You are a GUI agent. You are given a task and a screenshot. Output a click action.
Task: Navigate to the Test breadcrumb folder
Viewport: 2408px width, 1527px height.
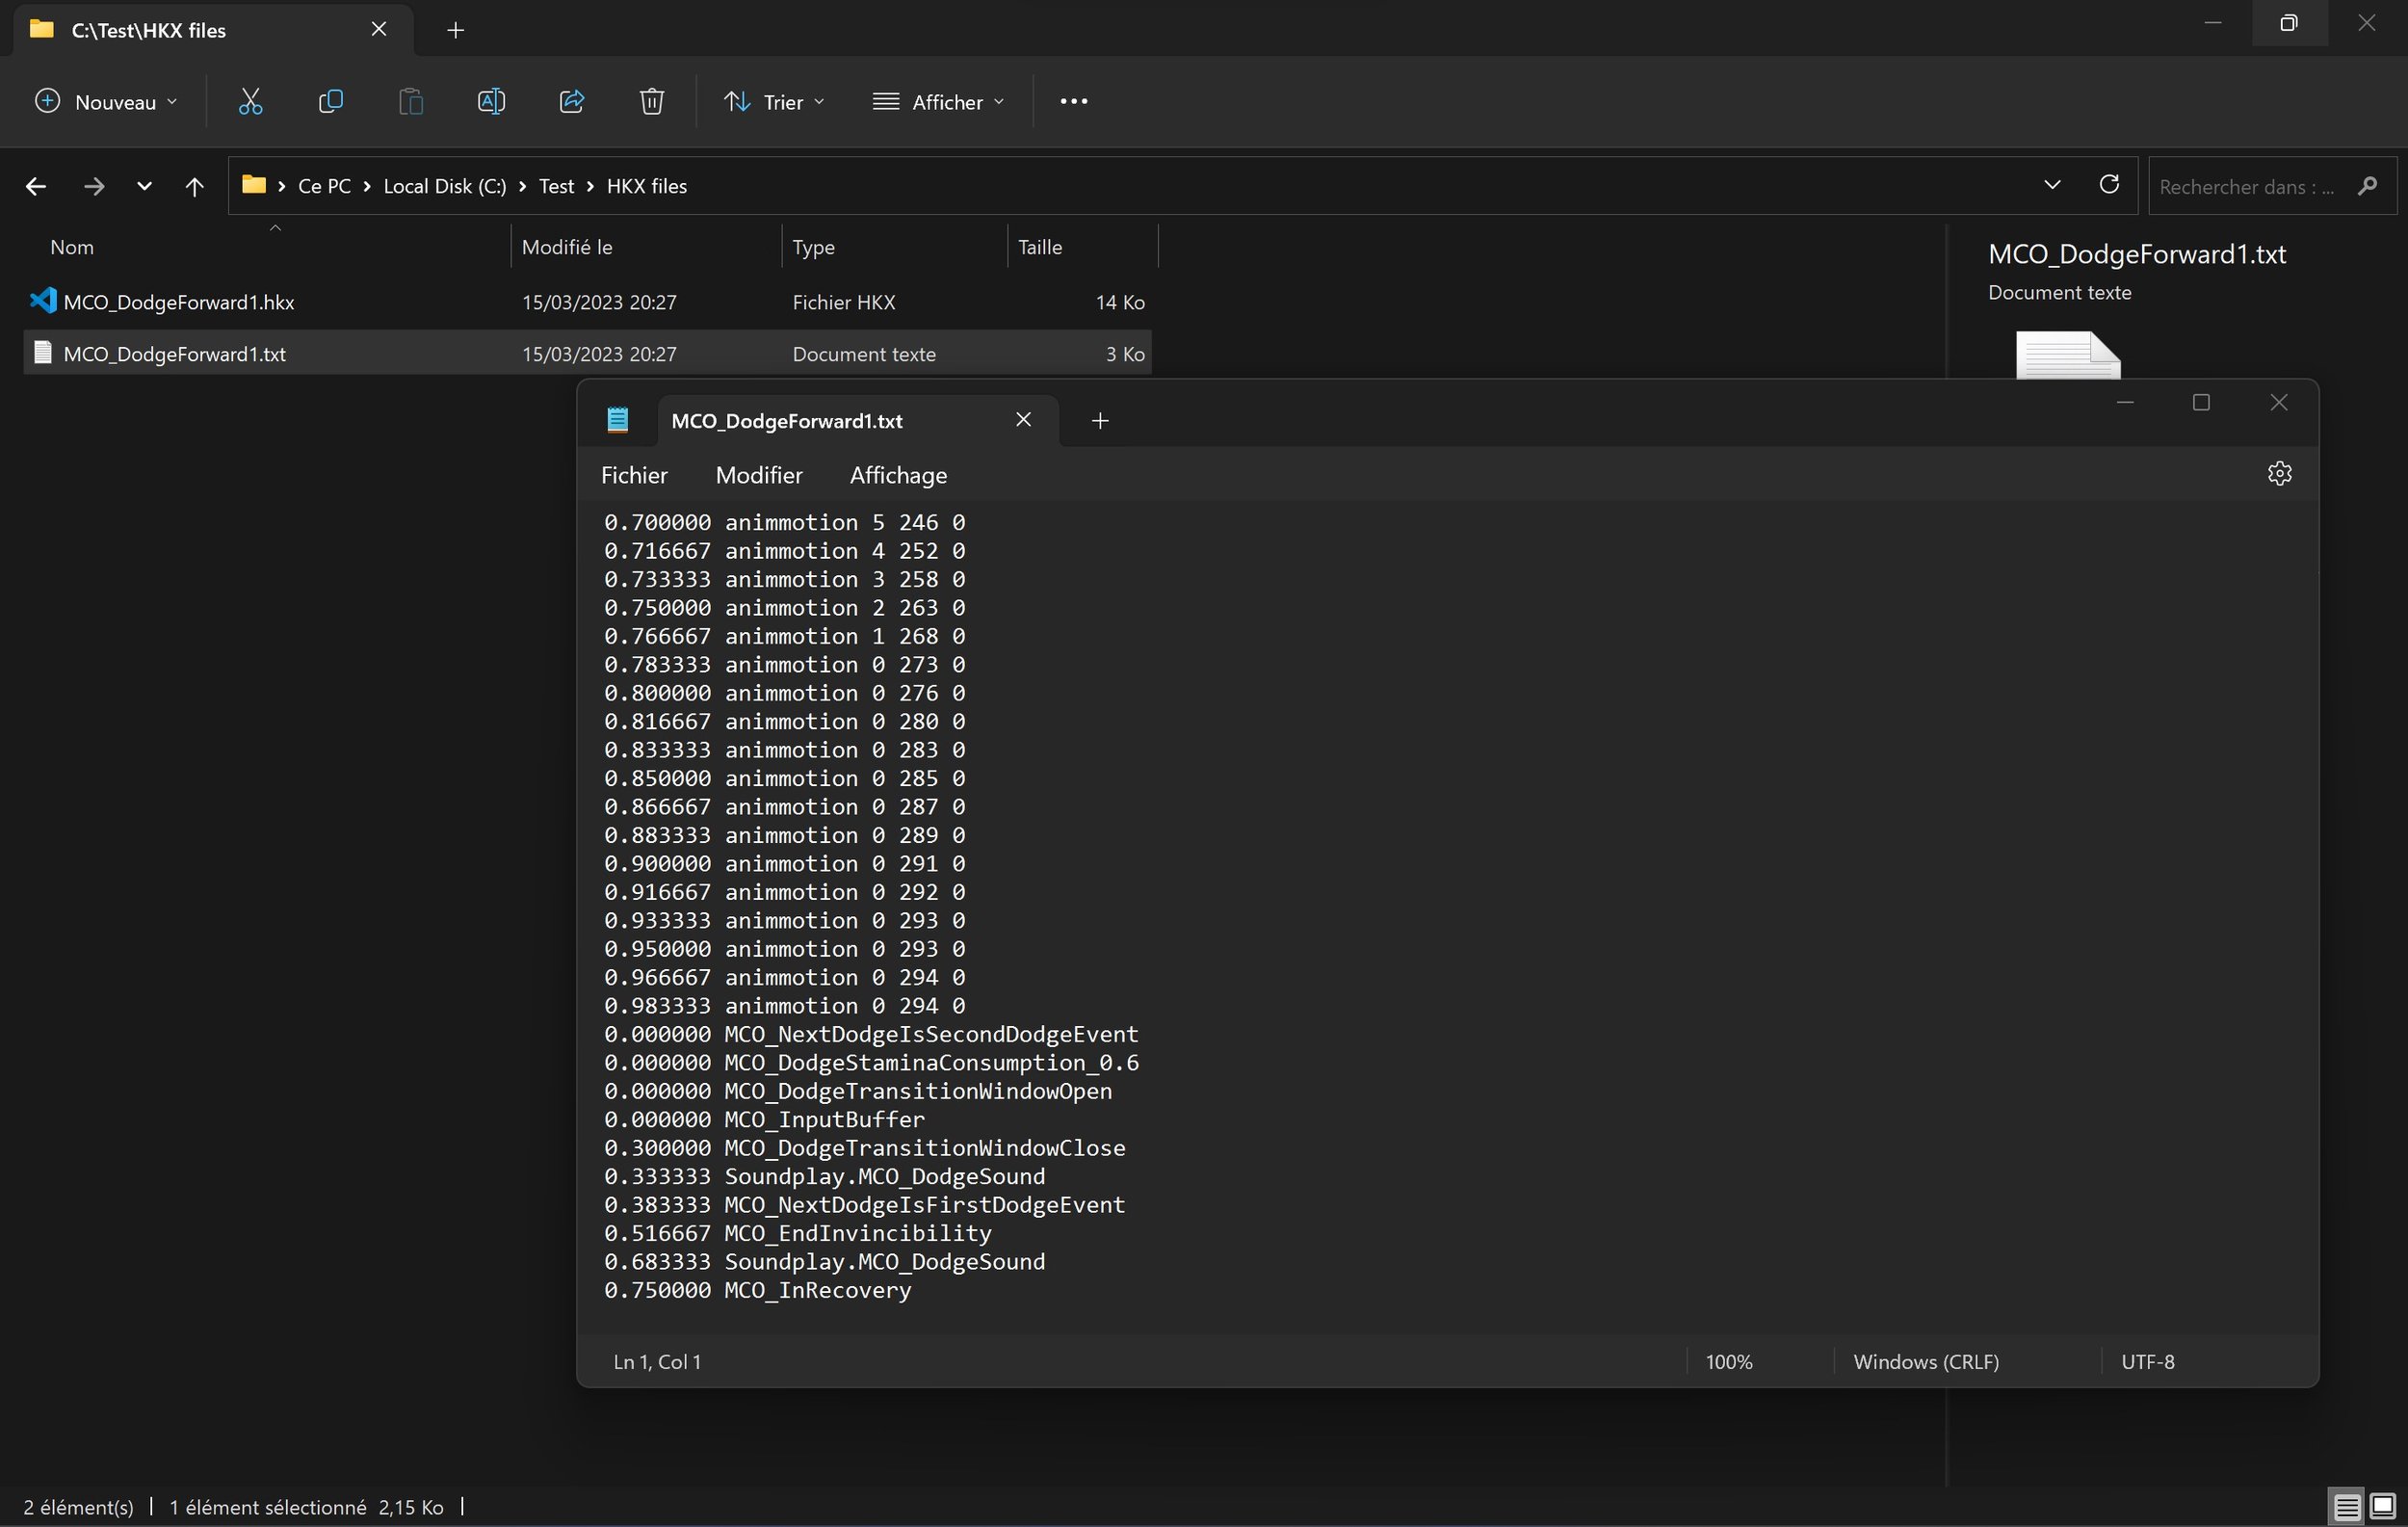tap(556, 185)
